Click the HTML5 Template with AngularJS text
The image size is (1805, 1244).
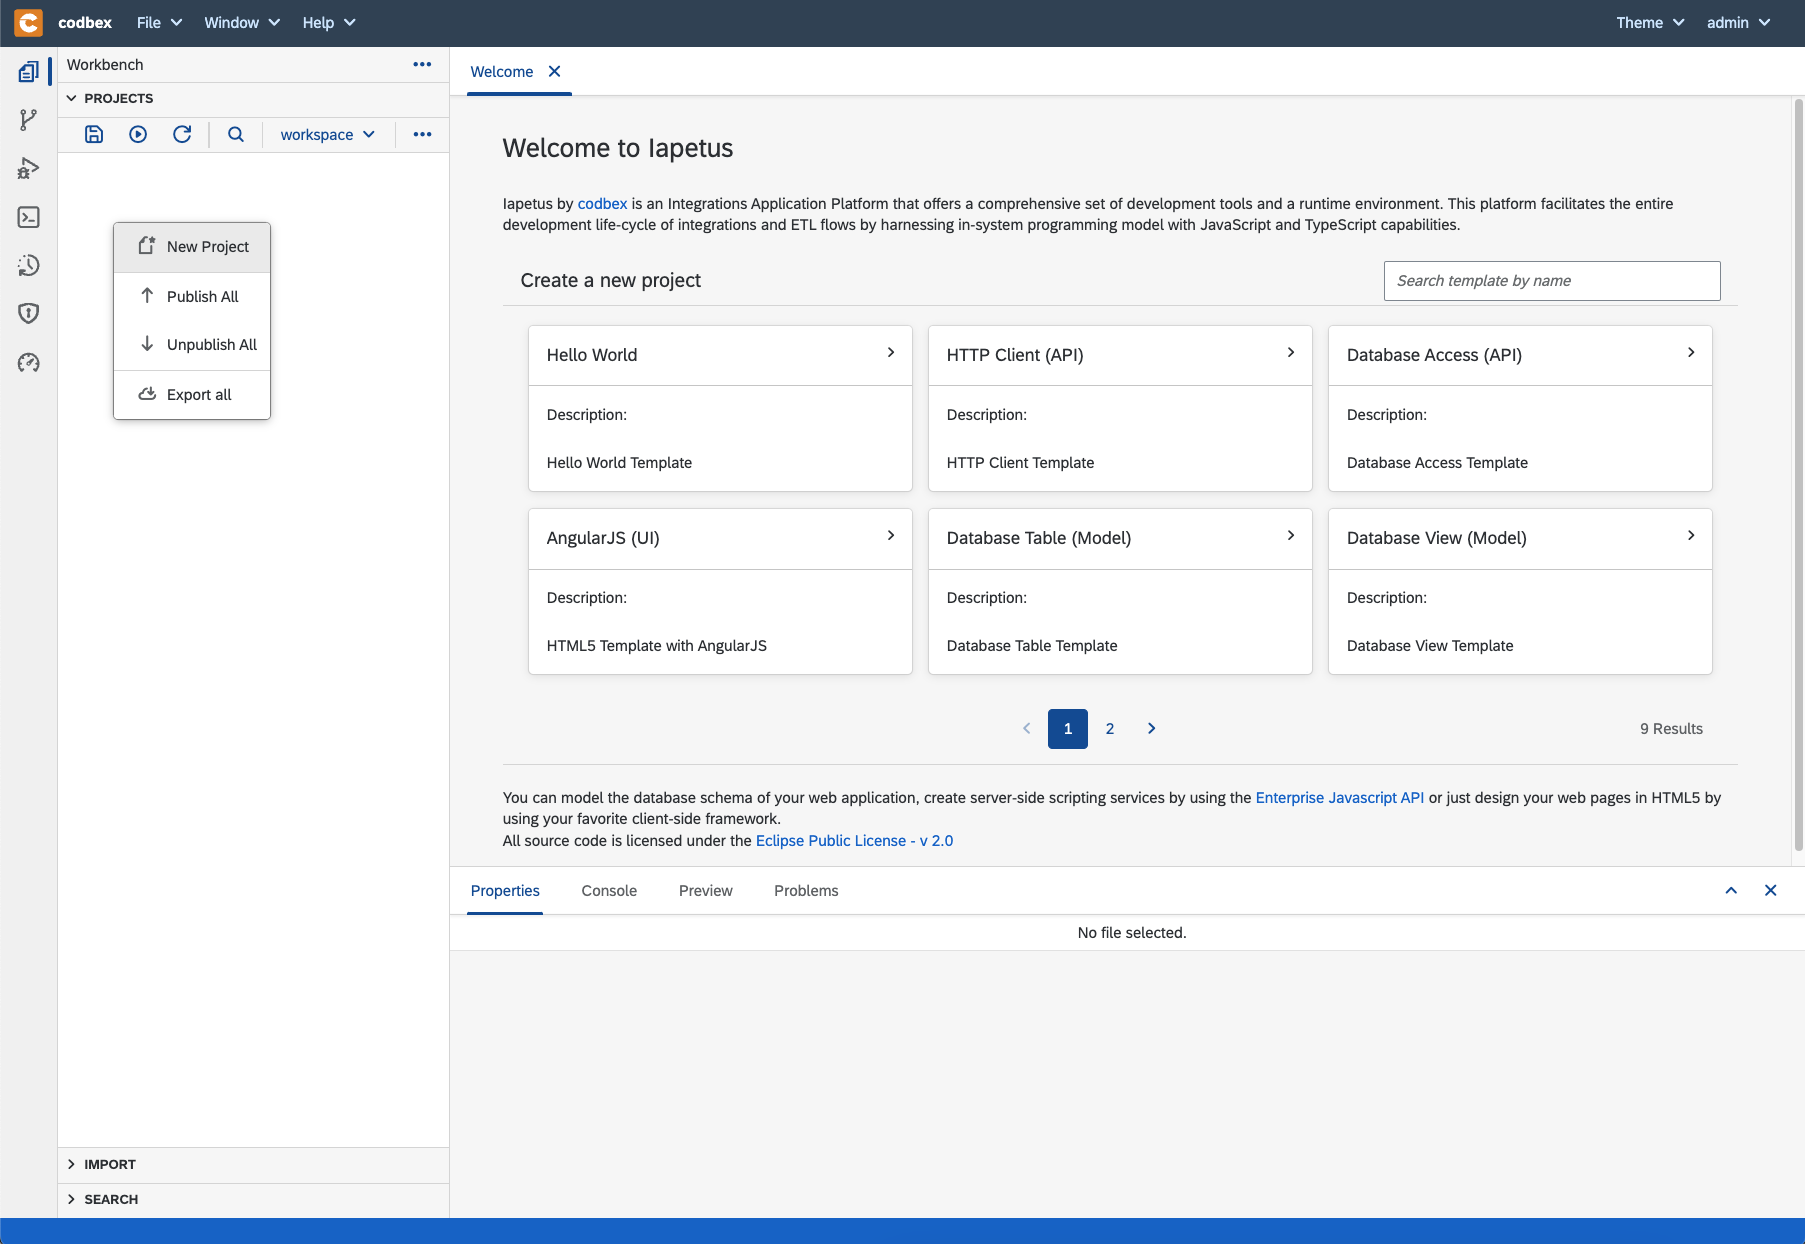[x=657, y=645]
